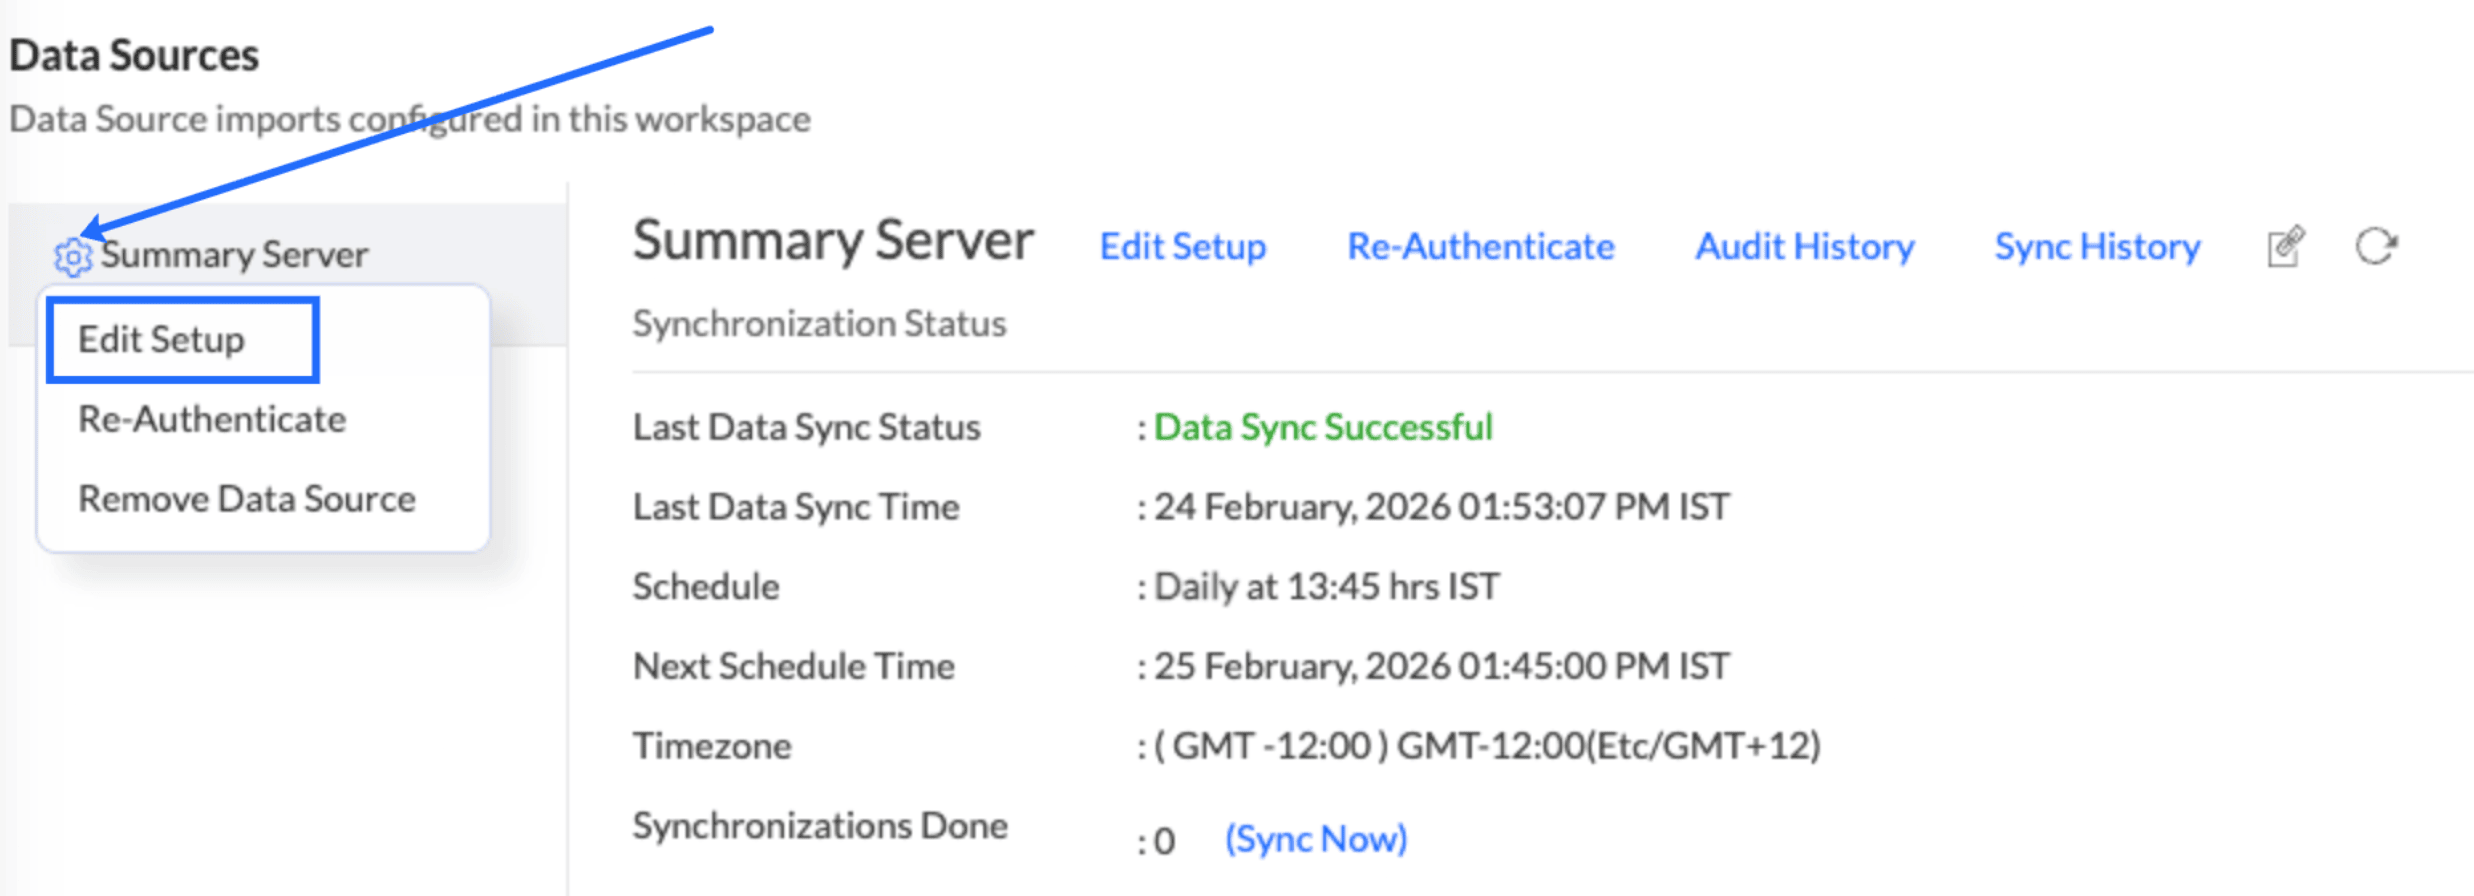The image size is (2474, 896).
Task: Pick Remove Data Source menu option
Action: pos(247,499)
